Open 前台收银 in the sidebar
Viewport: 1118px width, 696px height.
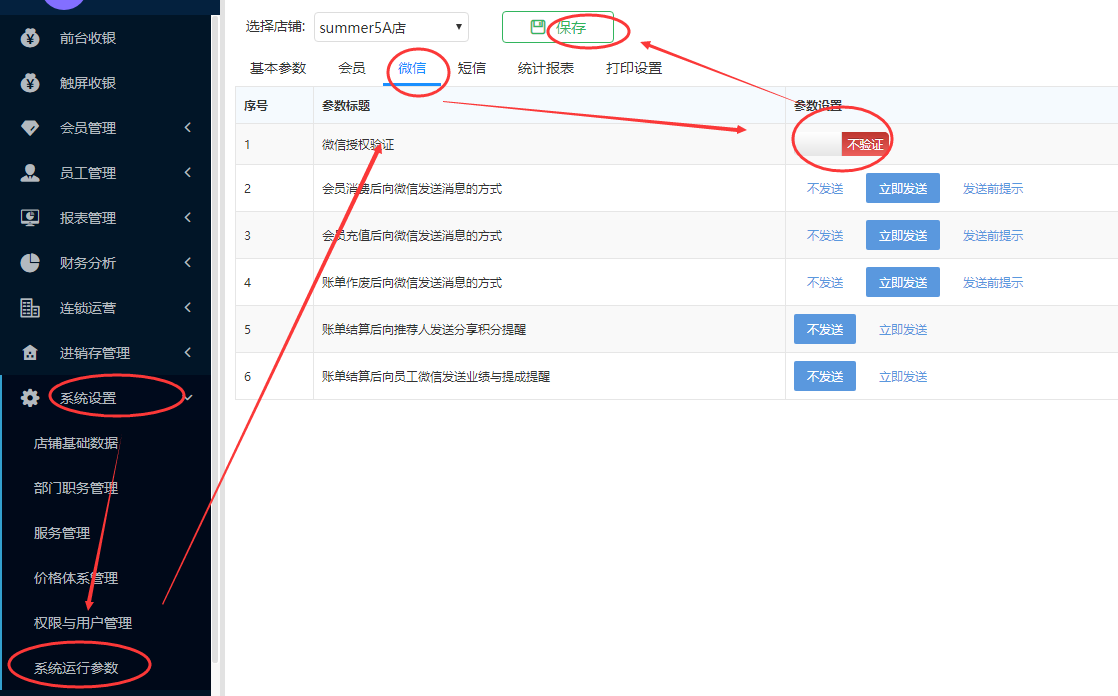(88, 38)
